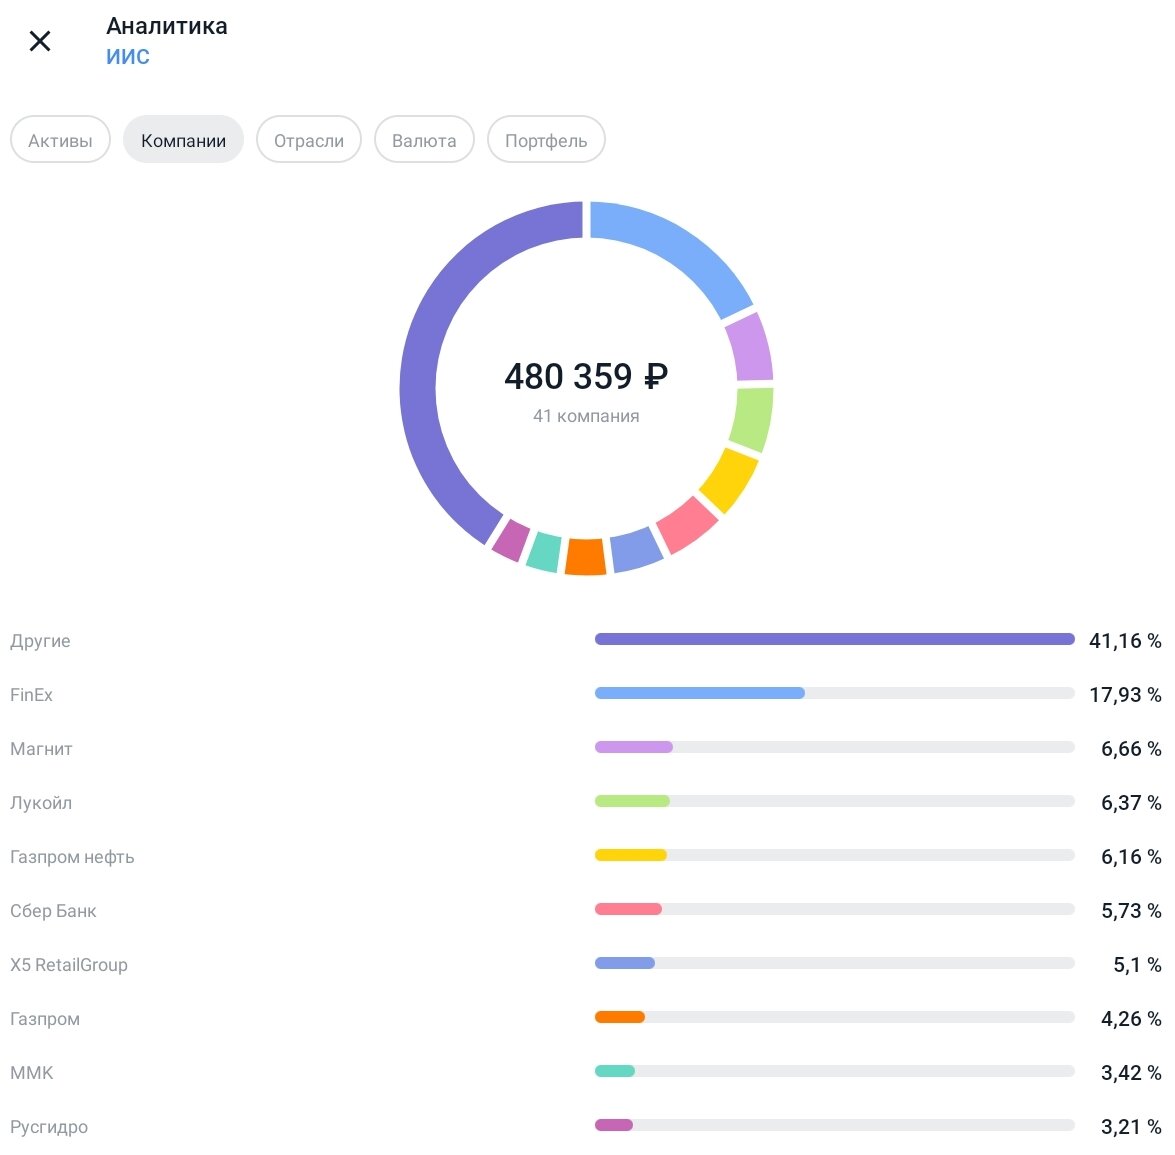Click the 480 359 ₽ total amount

click(587, 377)
